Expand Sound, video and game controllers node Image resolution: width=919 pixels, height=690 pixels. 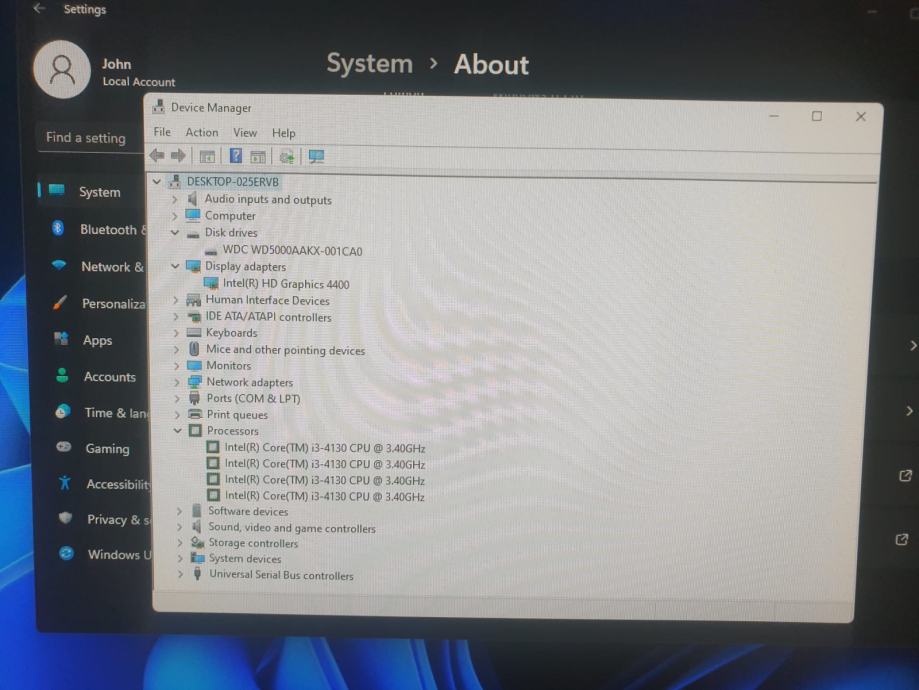(x=179, y=527)
